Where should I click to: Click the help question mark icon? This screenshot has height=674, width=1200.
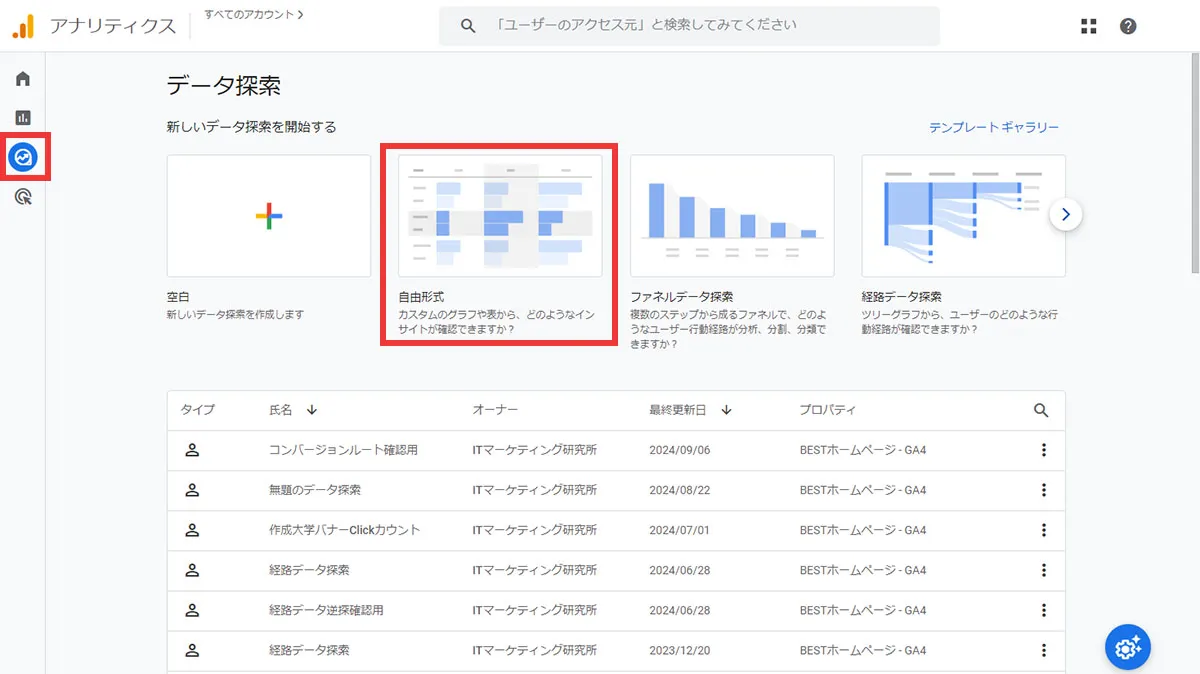pos(1128,25)
